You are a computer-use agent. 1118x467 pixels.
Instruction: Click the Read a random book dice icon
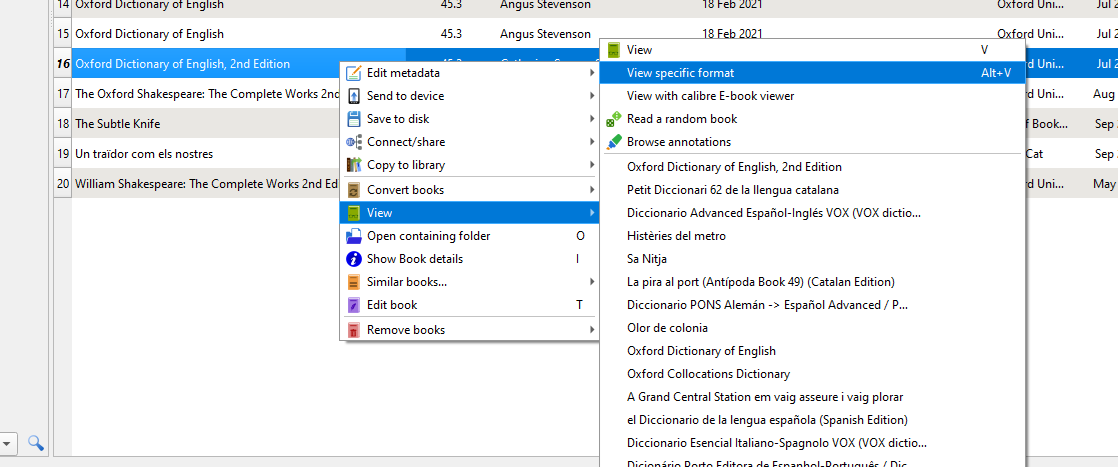pyautogui.click(x=614, y=119)
